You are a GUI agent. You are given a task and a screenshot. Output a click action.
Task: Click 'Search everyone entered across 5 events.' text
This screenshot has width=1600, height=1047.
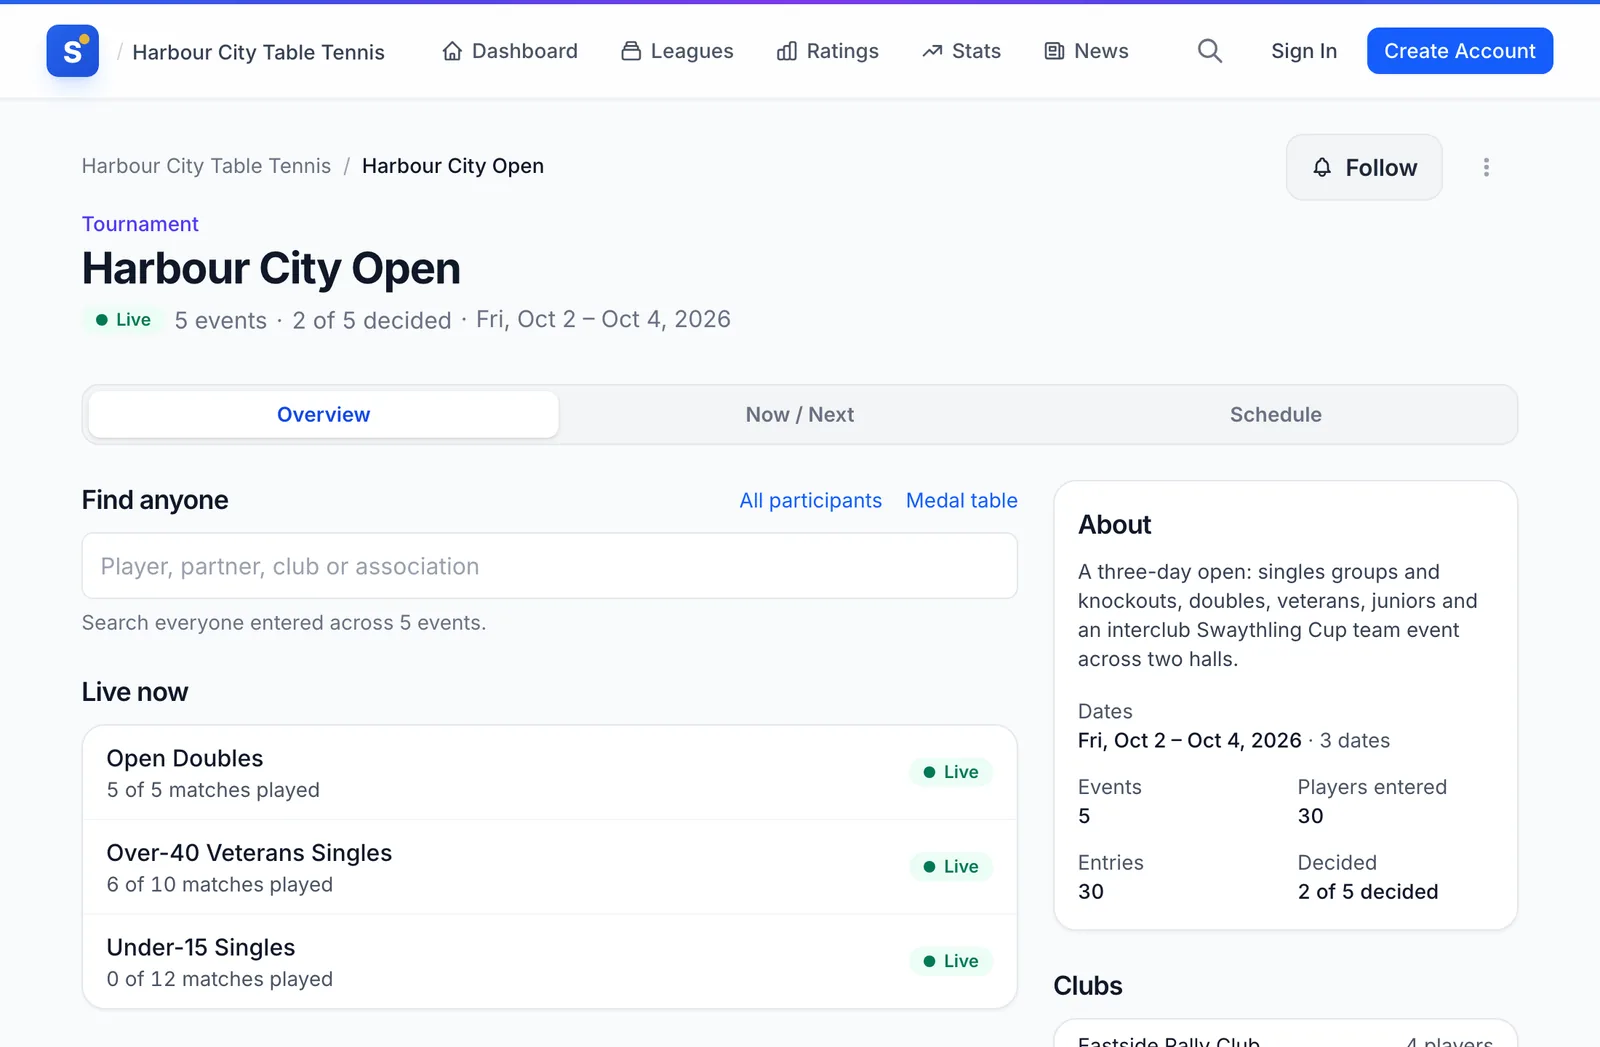click(284, 623)
